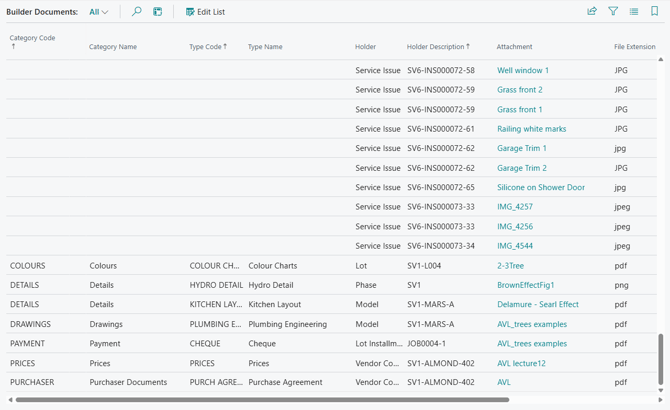The image size is (670, 410).
Task: Open the AVL attachment in PURCHASER row
Action: pyautogui.click(x=504, y=382)
